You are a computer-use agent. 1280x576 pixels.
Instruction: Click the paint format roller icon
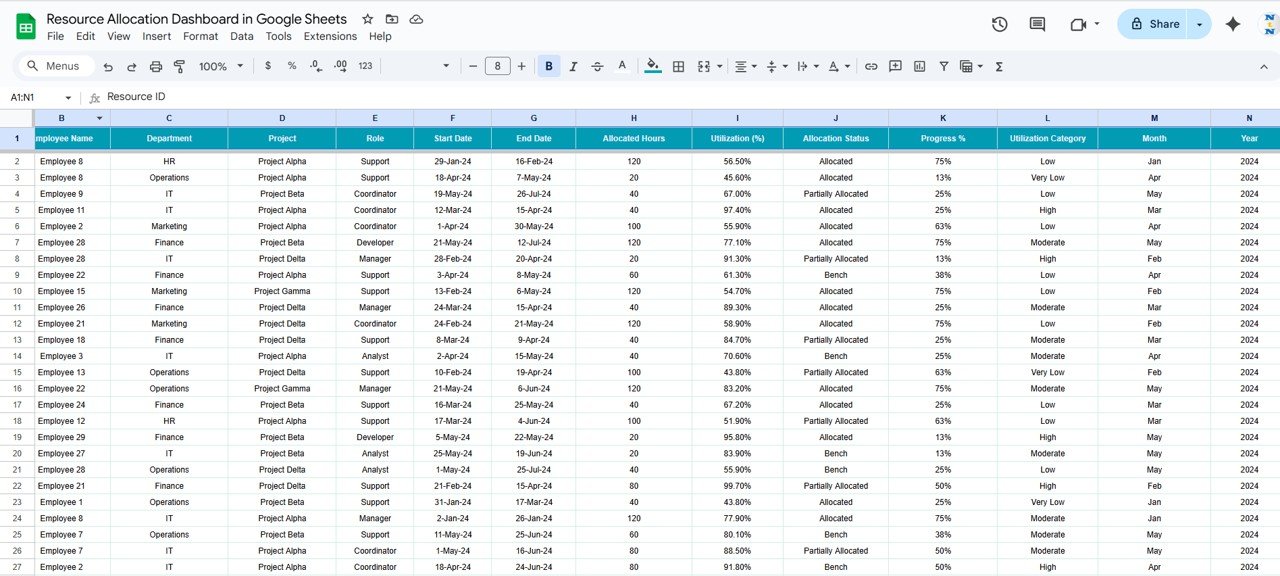tap(180, 66)
